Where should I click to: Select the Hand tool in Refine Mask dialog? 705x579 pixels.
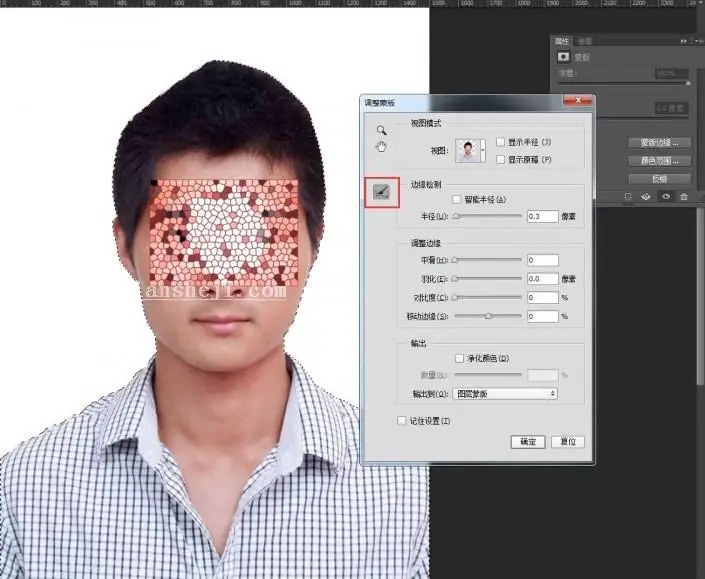[x=381, y=147]
